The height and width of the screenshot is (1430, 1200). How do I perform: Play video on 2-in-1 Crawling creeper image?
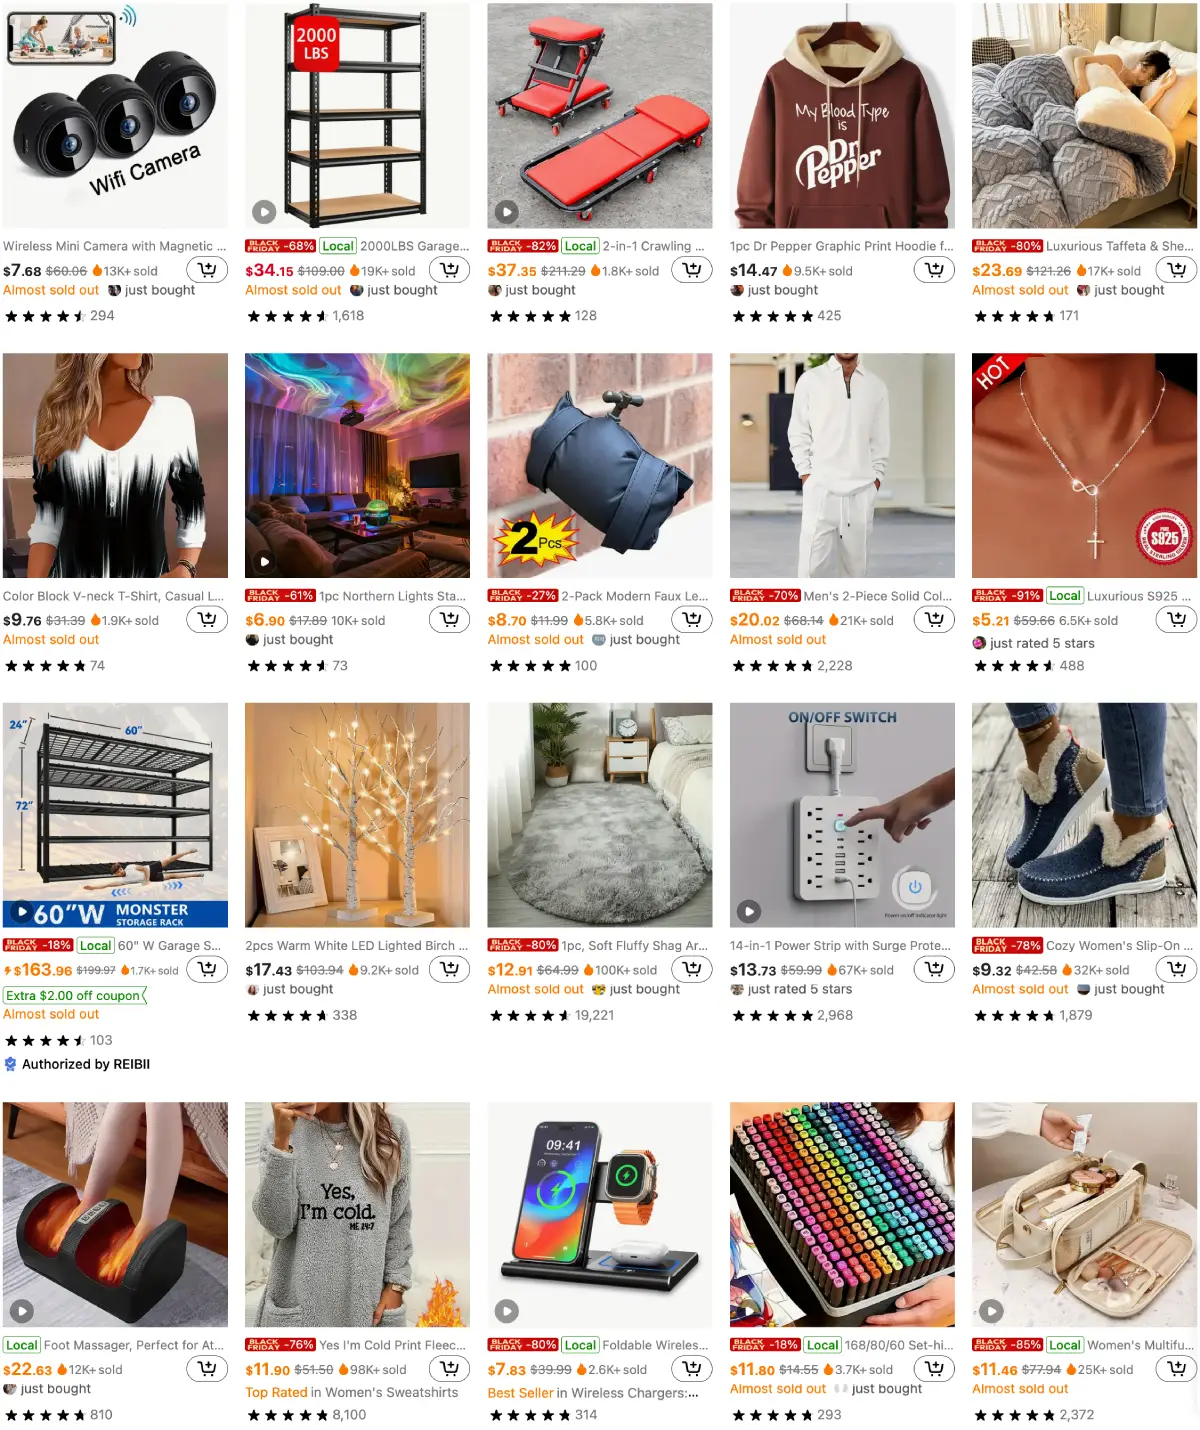click(507, 212)
